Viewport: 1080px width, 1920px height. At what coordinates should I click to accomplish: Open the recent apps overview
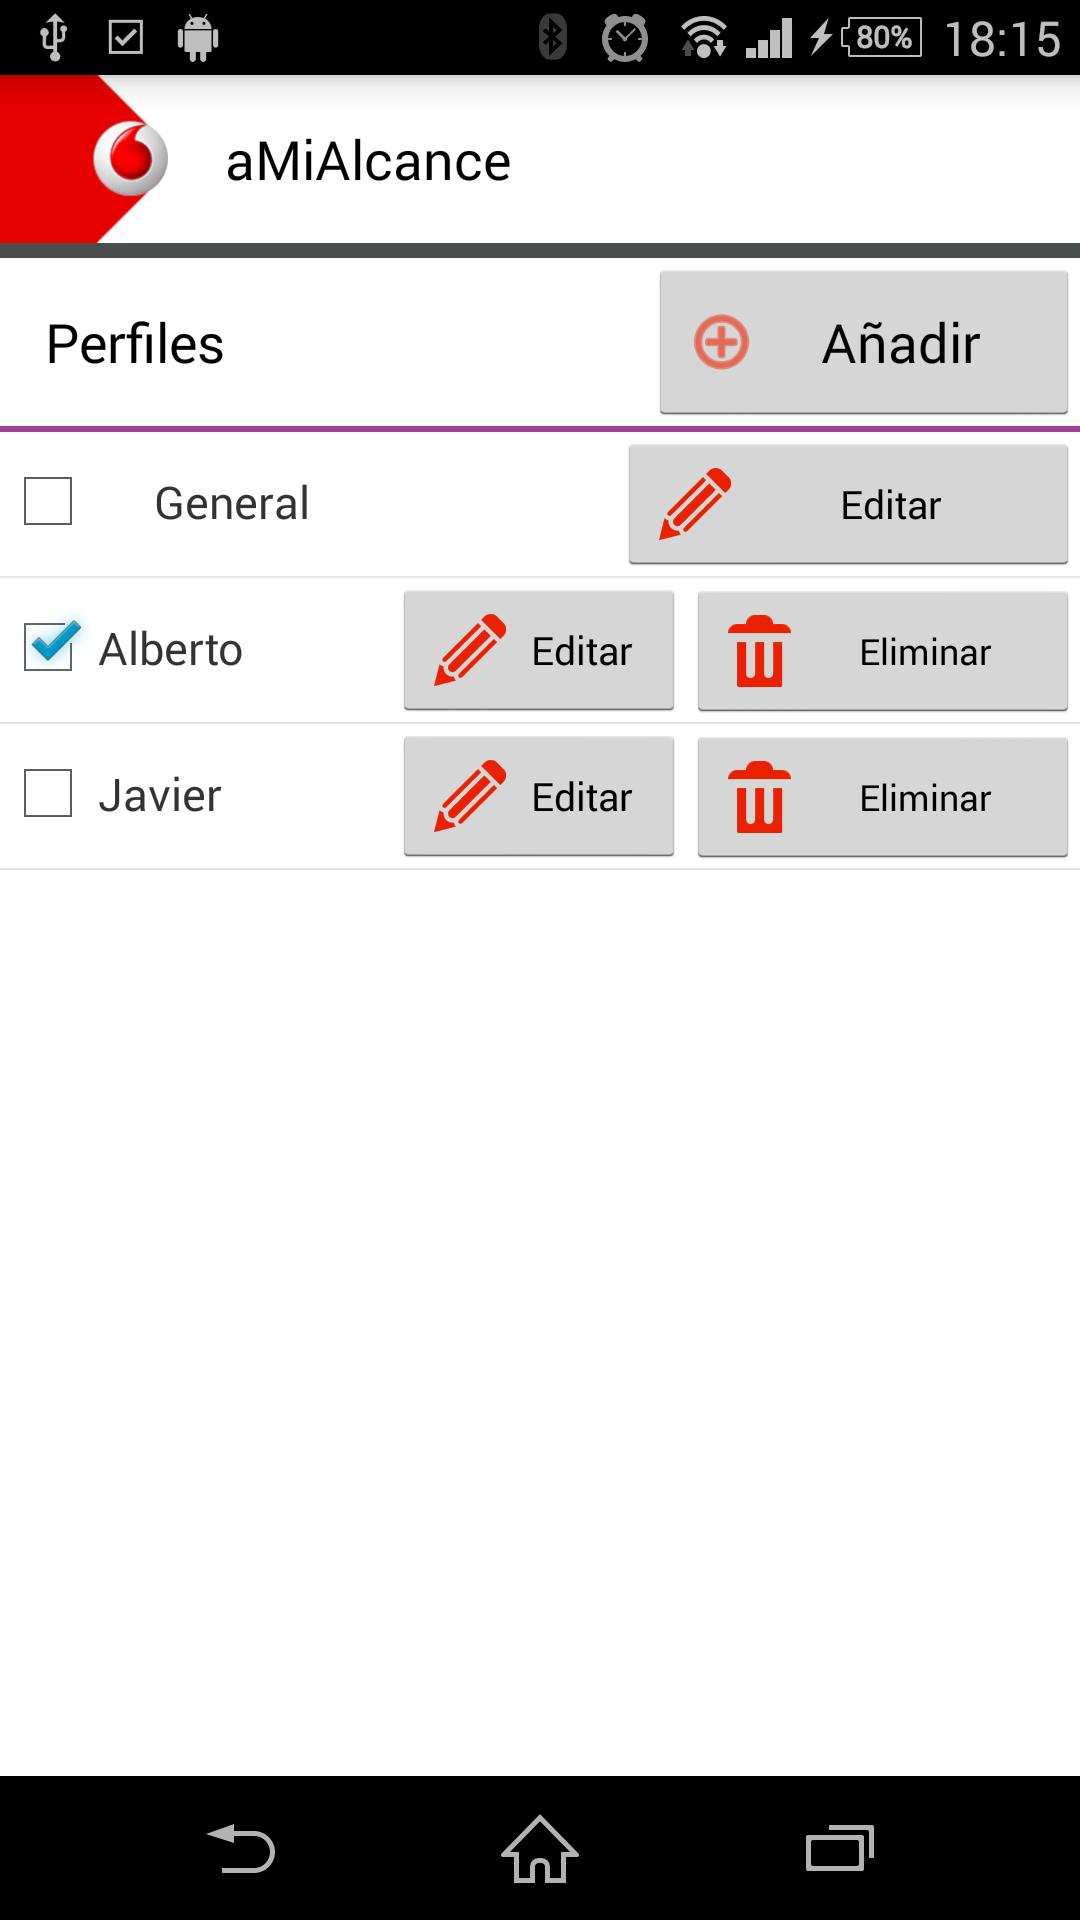coord(839,1848)
